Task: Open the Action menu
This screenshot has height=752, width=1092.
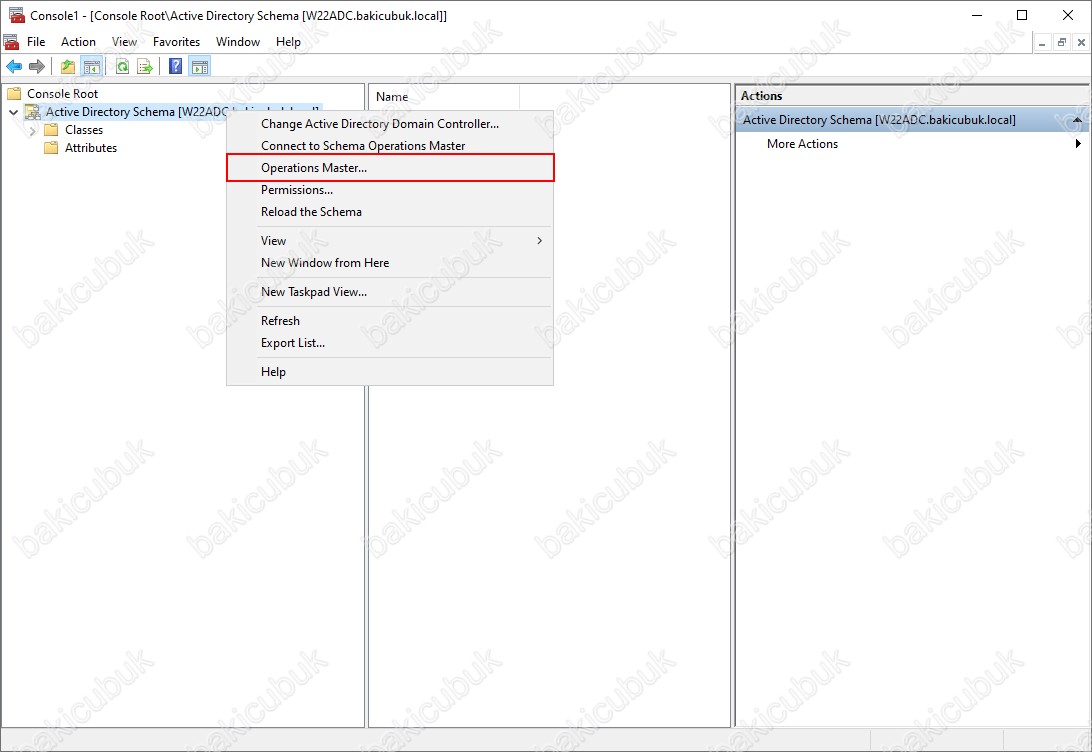Action: [x=78, y=42]
